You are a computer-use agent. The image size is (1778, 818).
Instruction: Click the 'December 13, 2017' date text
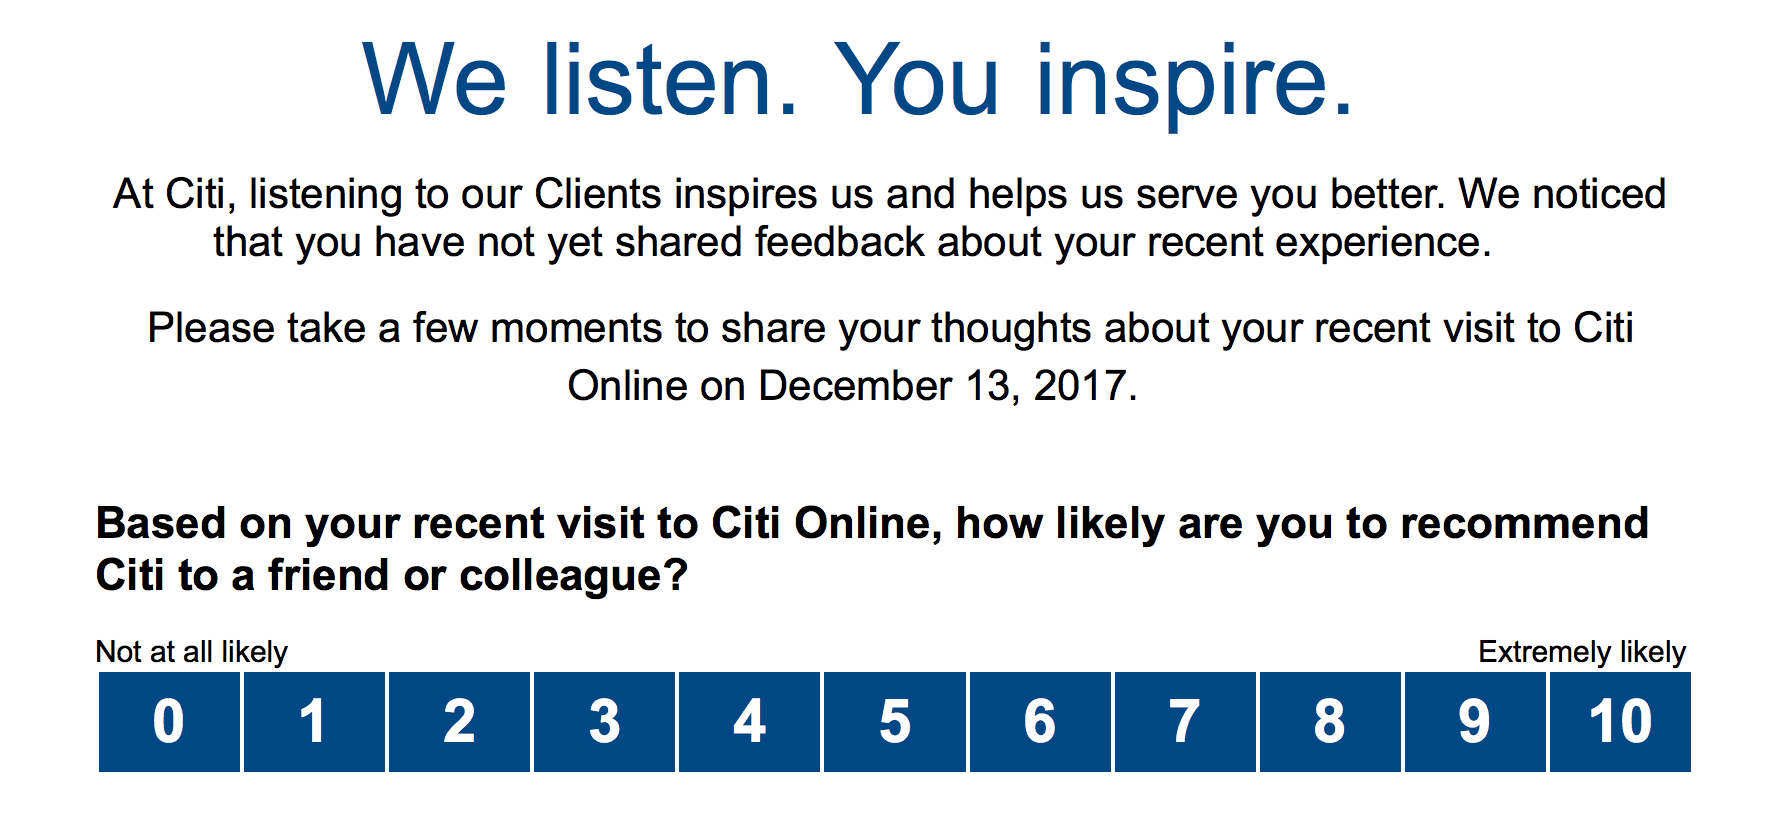coord(942,386)
